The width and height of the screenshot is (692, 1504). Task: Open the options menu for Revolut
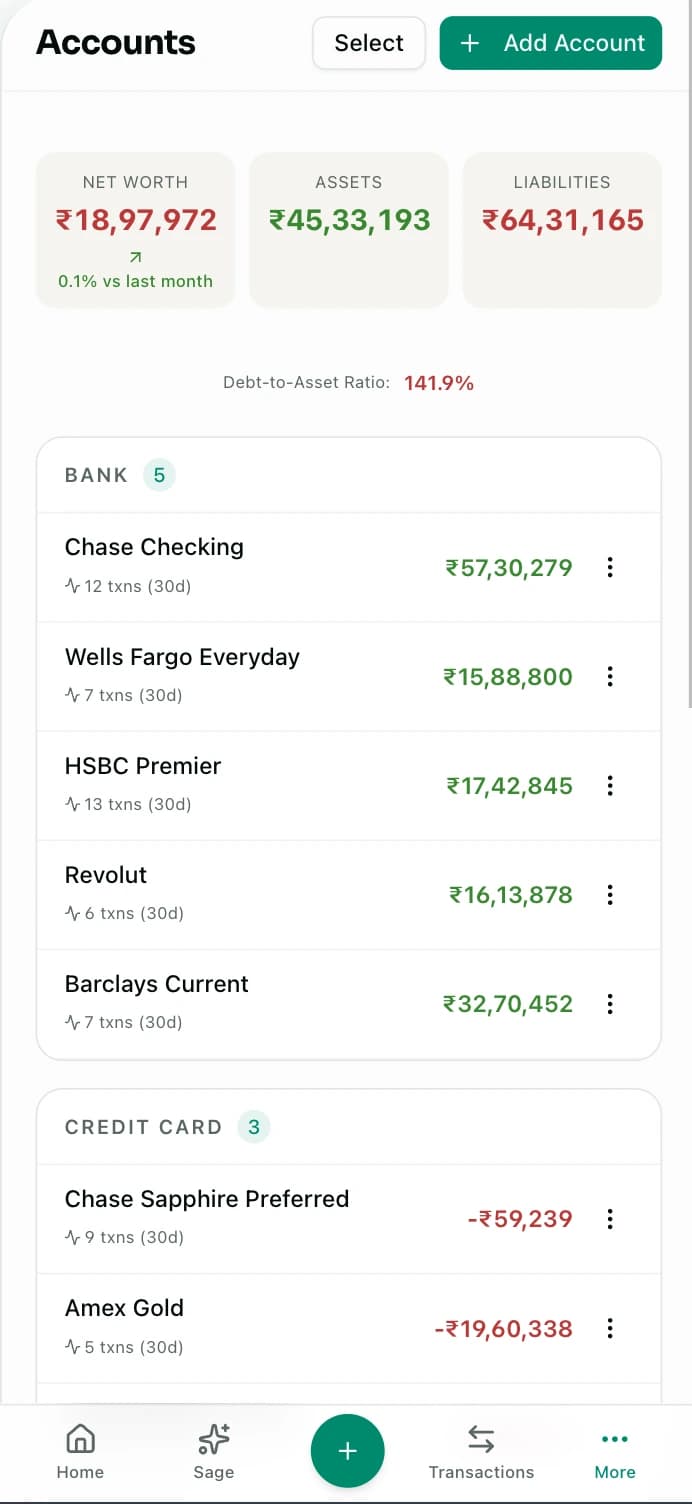[610, 895]
